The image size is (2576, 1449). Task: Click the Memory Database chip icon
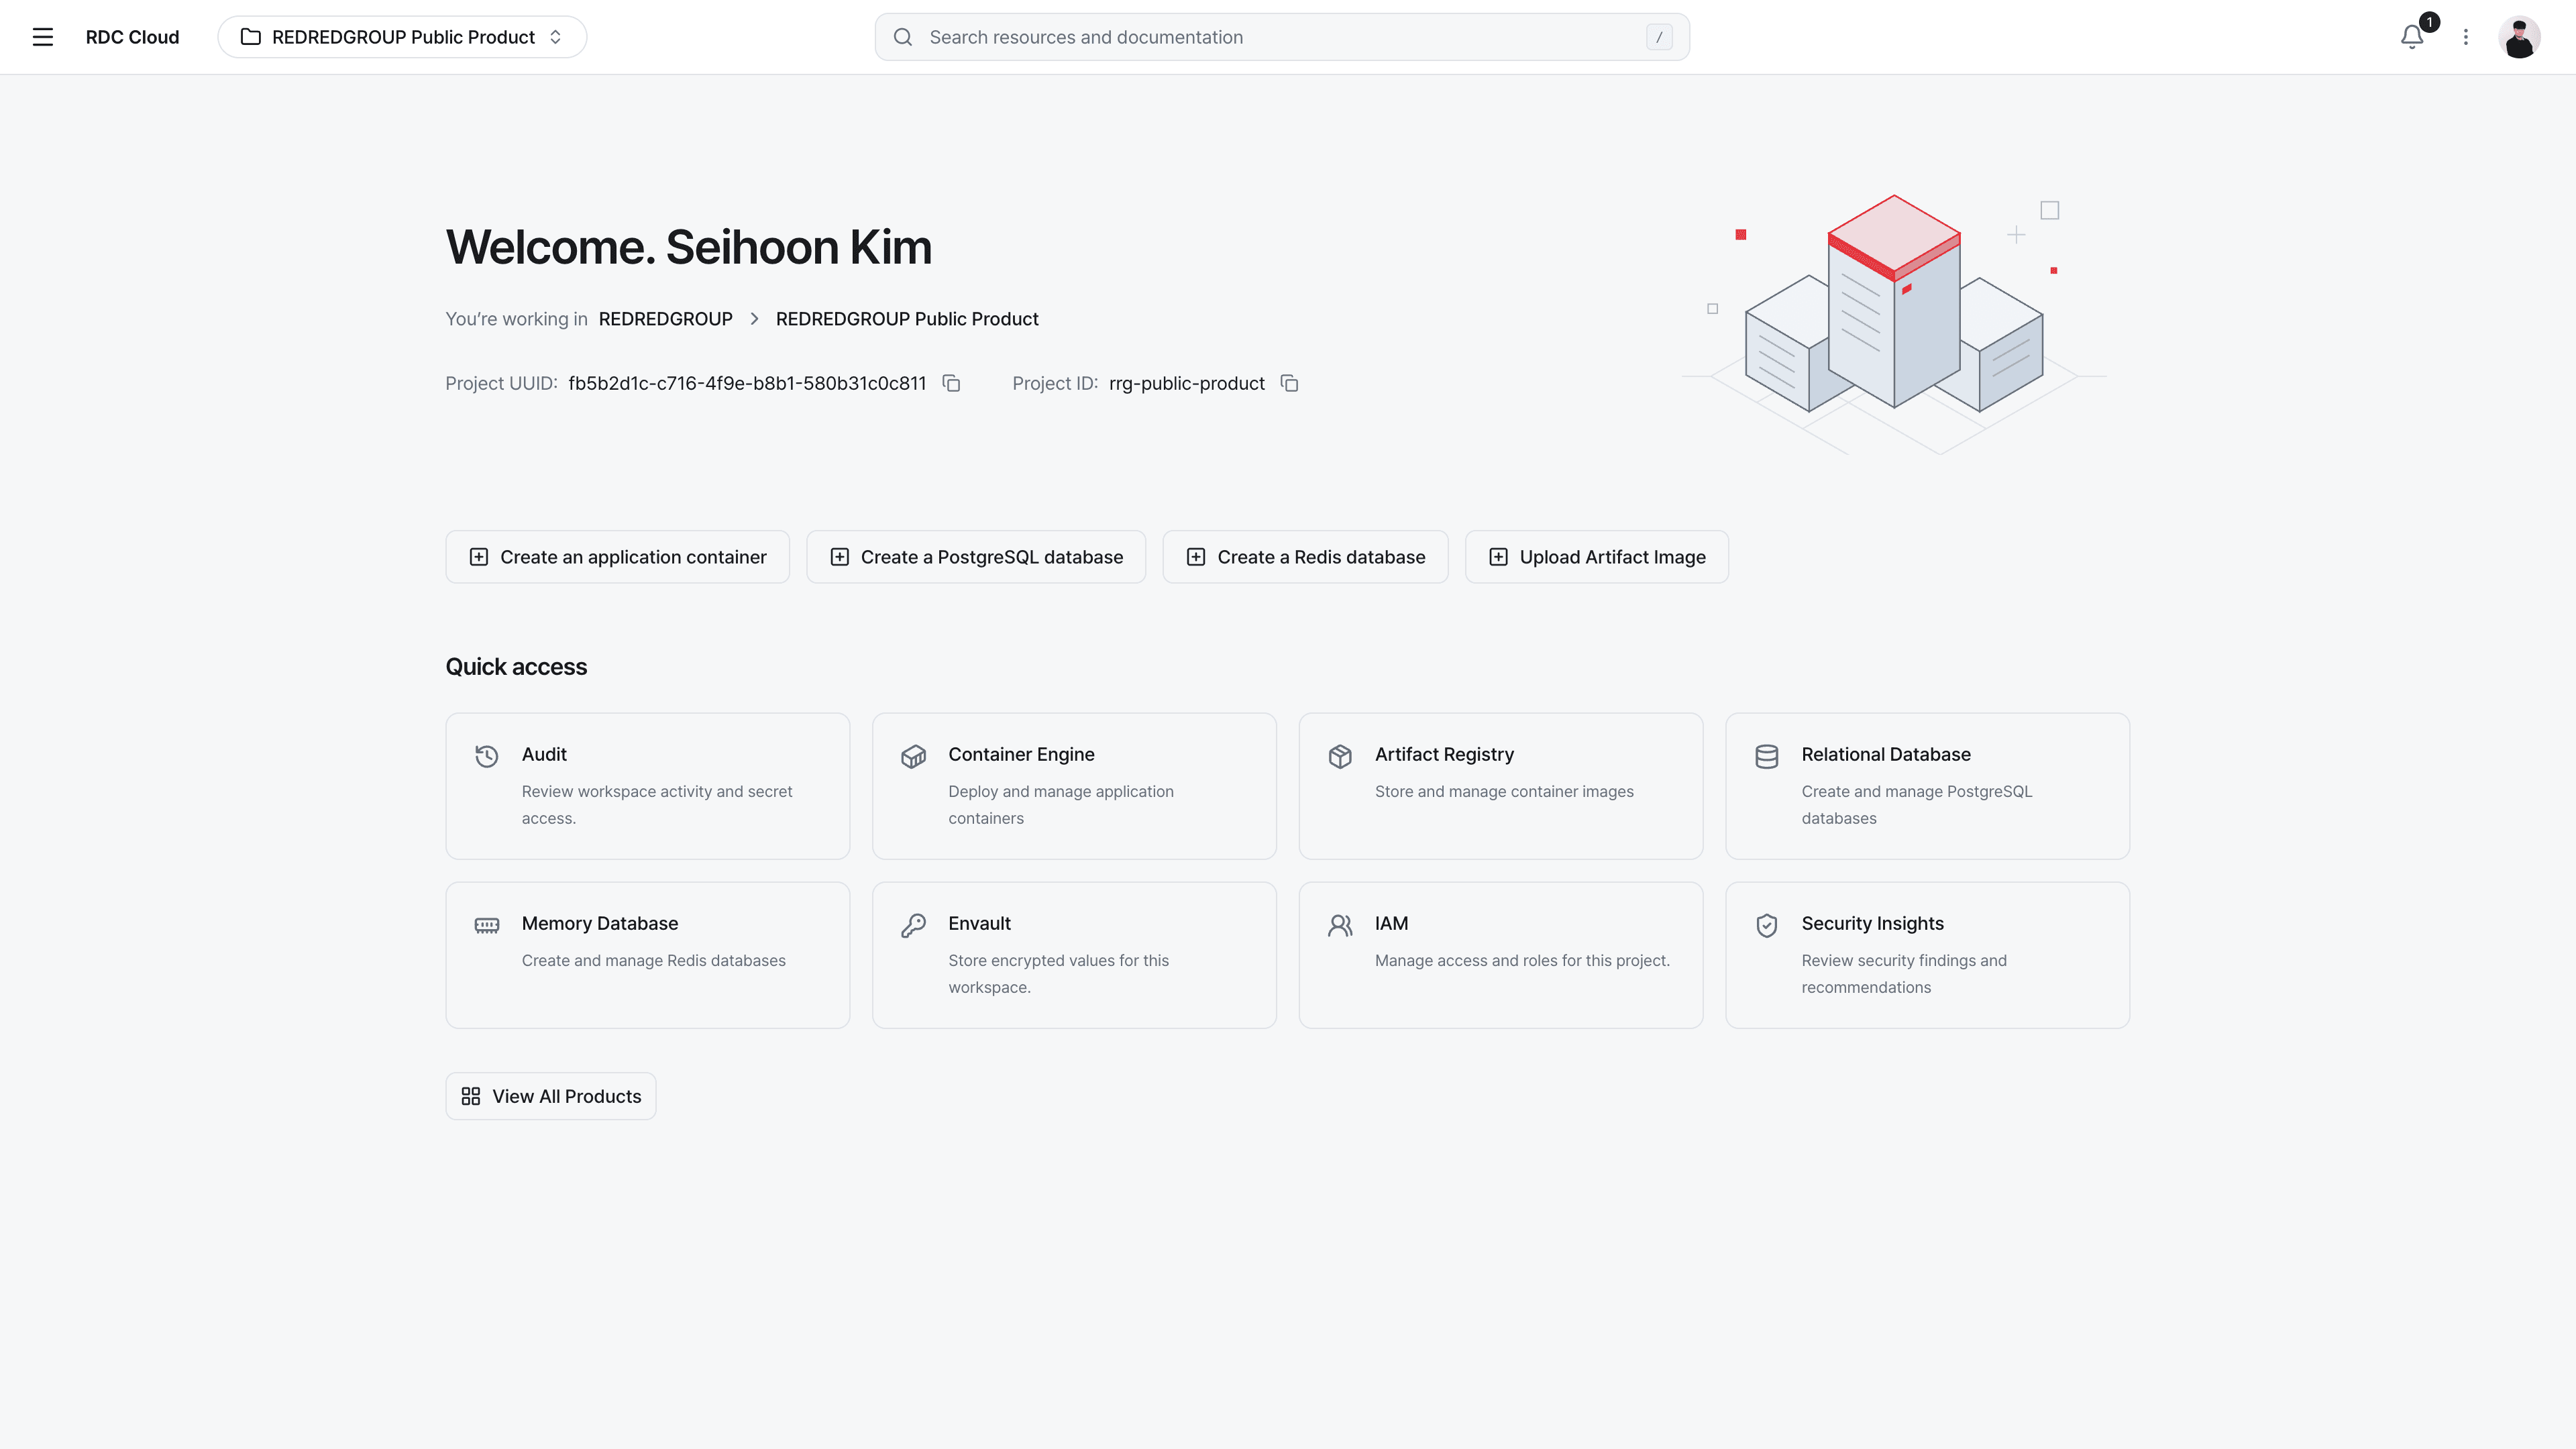(x=487, y=925)
